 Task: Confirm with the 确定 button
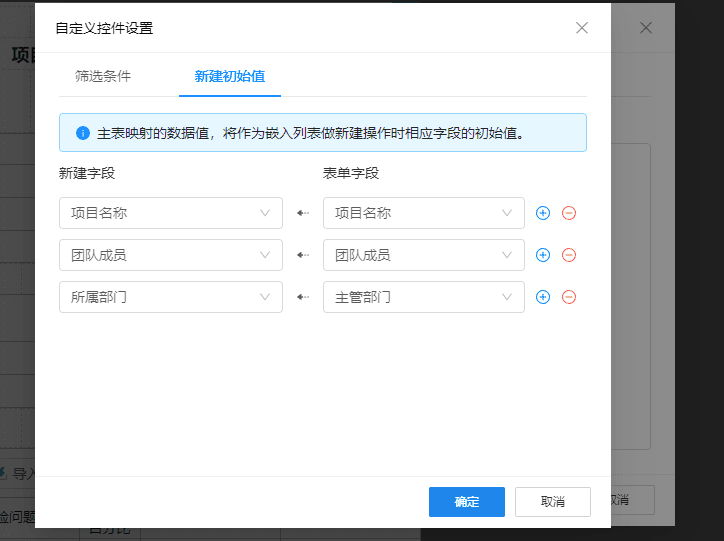tap(467, 502)
